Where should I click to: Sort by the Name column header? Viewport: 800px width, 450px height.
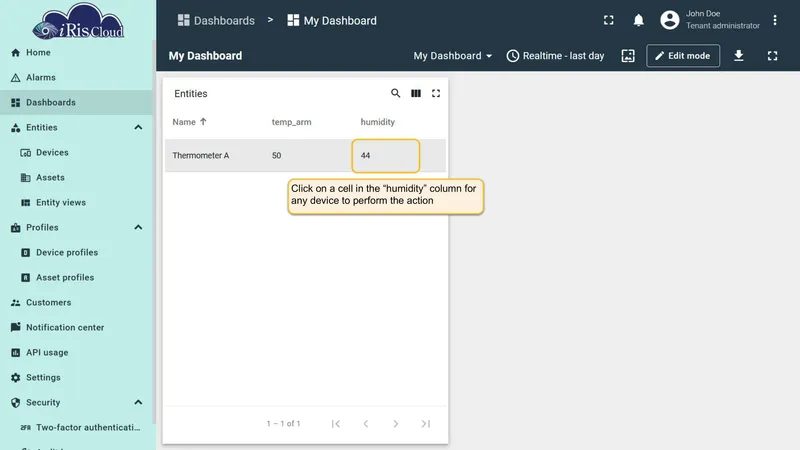point(189,122)
